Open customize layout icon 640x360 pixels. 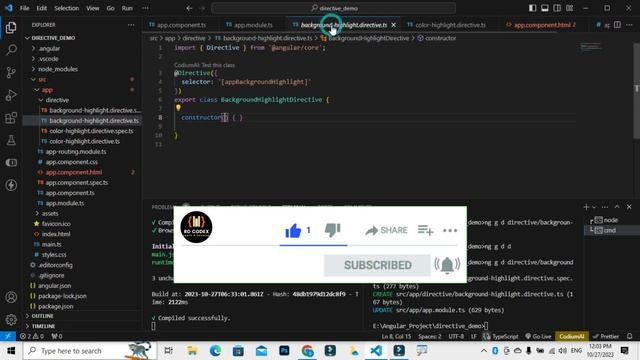point(569,8)
